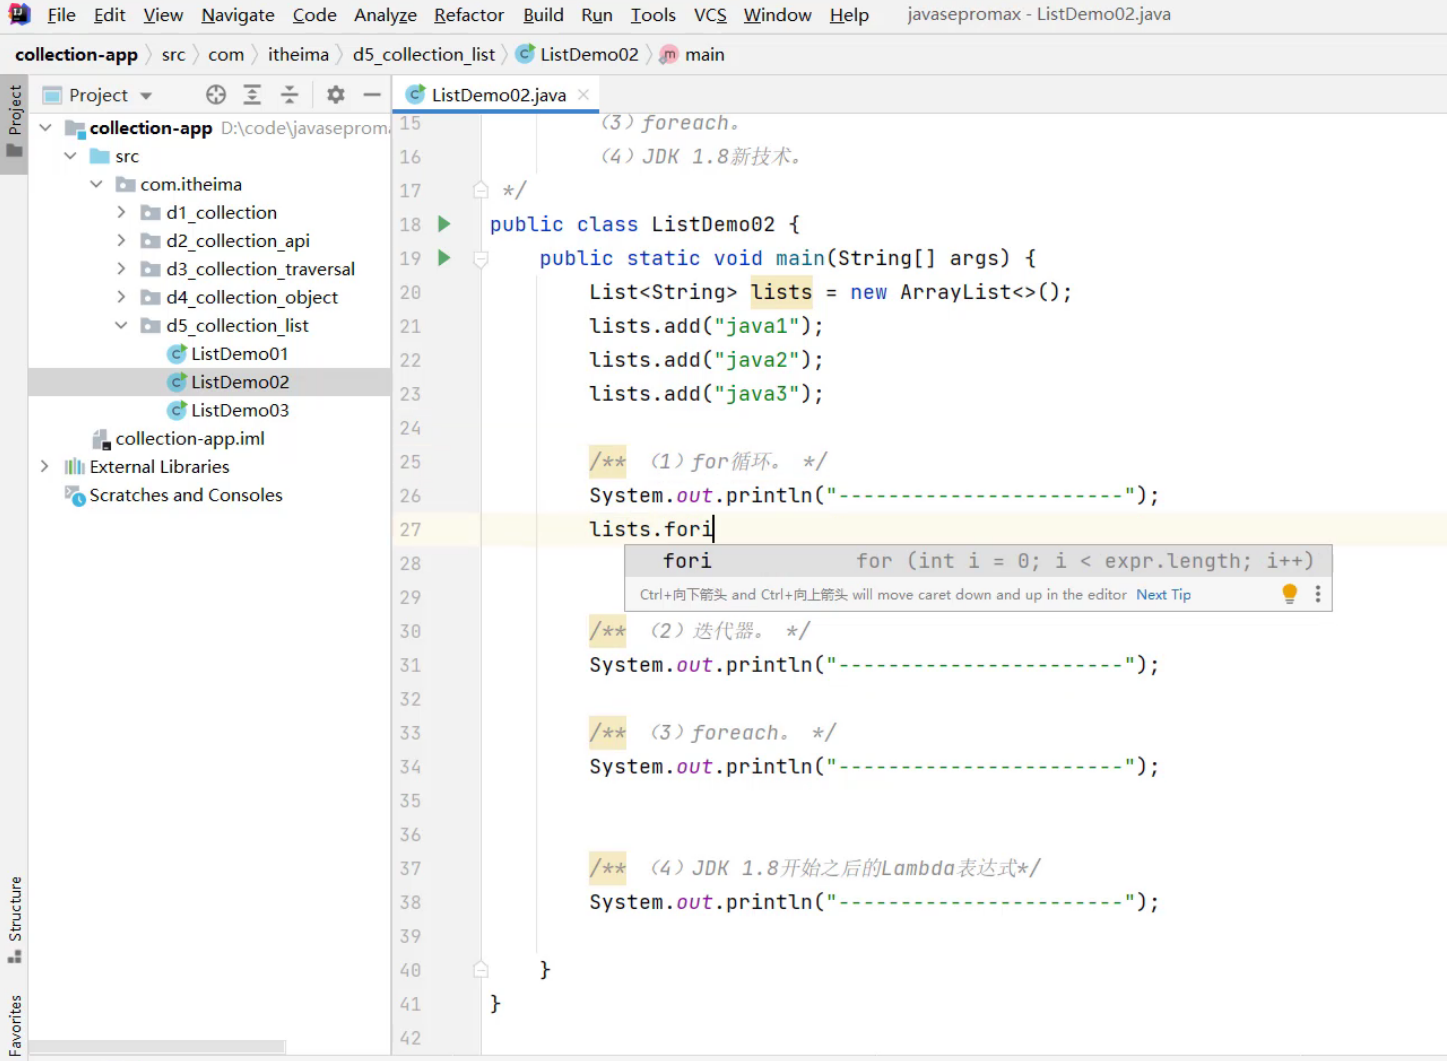The width and height of the screenshot is (1447, 1061).
Task: Open the Structure side tool window
Action: click(14, 920)
